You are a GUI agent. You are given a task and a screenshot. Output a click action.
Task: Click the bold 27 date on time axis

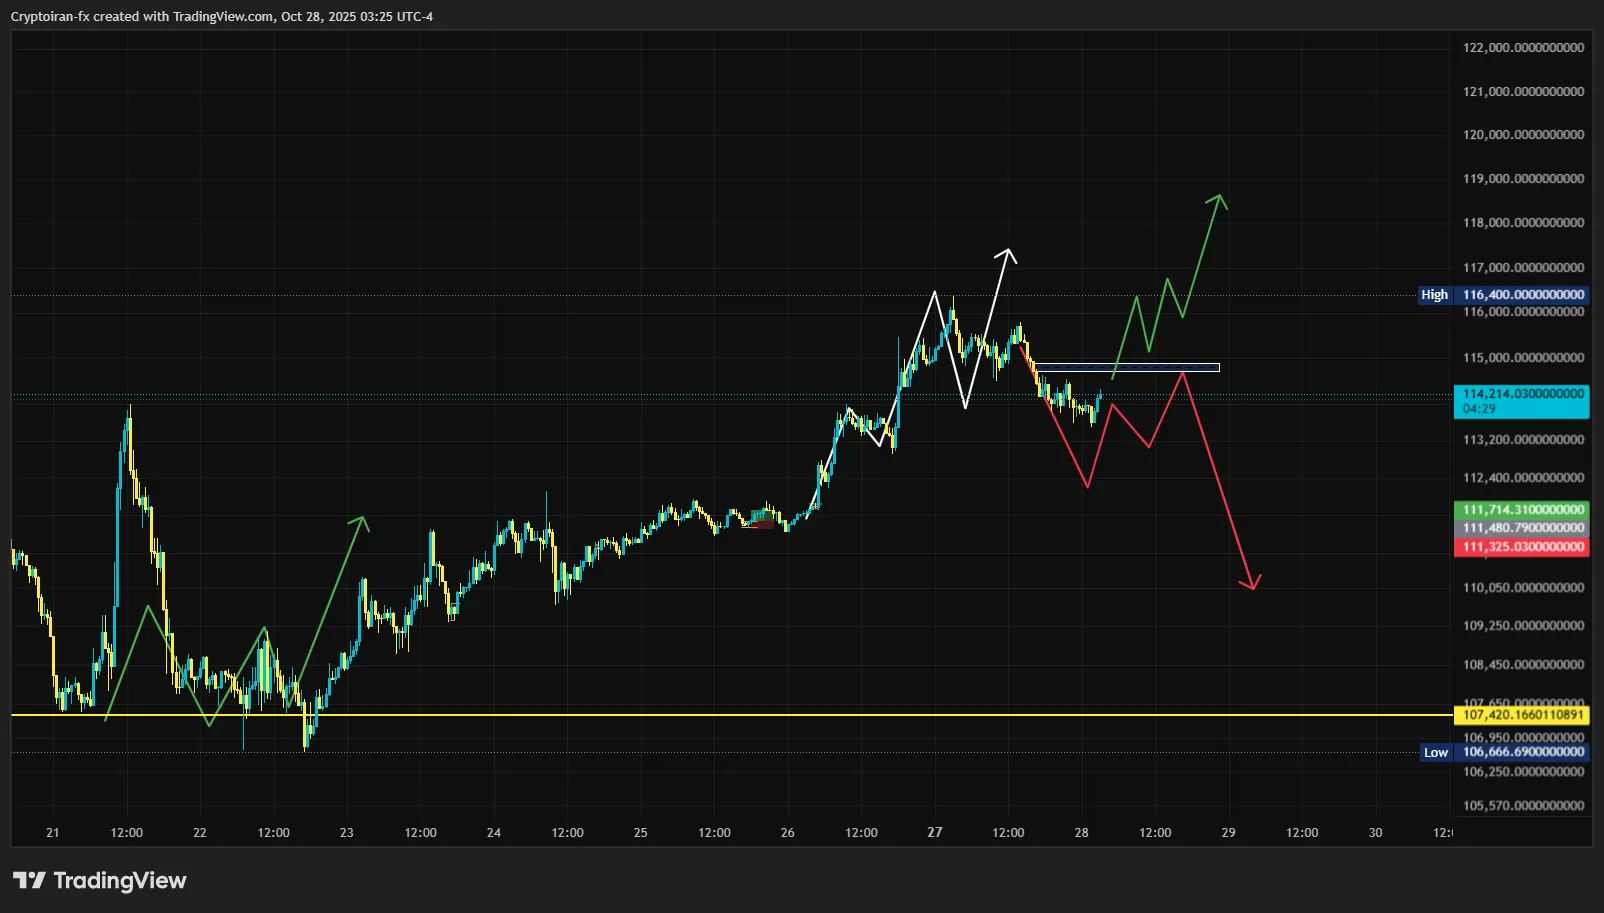[x=934, y=833]
